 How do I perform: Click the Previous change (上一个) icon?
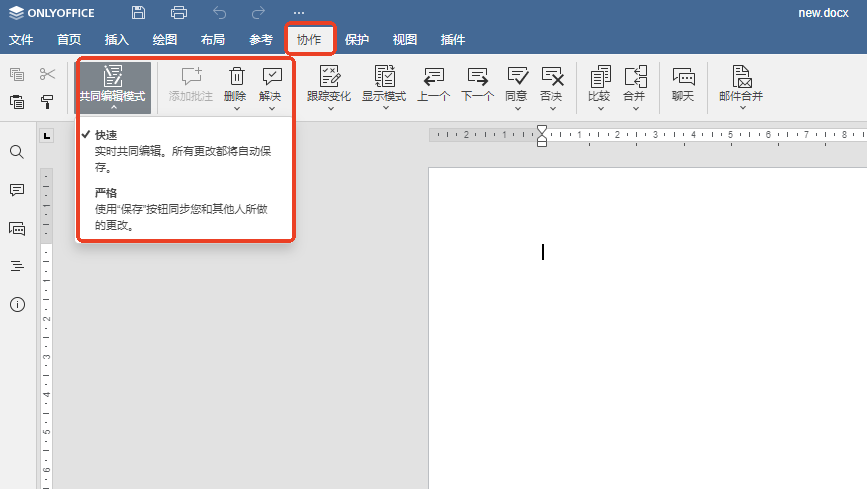(x=433, y=83)
